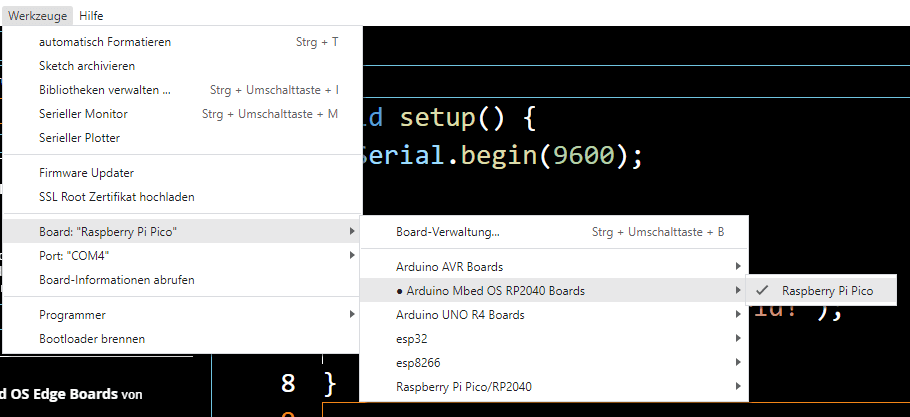Open the Serieller Plotter

[79, 138]
